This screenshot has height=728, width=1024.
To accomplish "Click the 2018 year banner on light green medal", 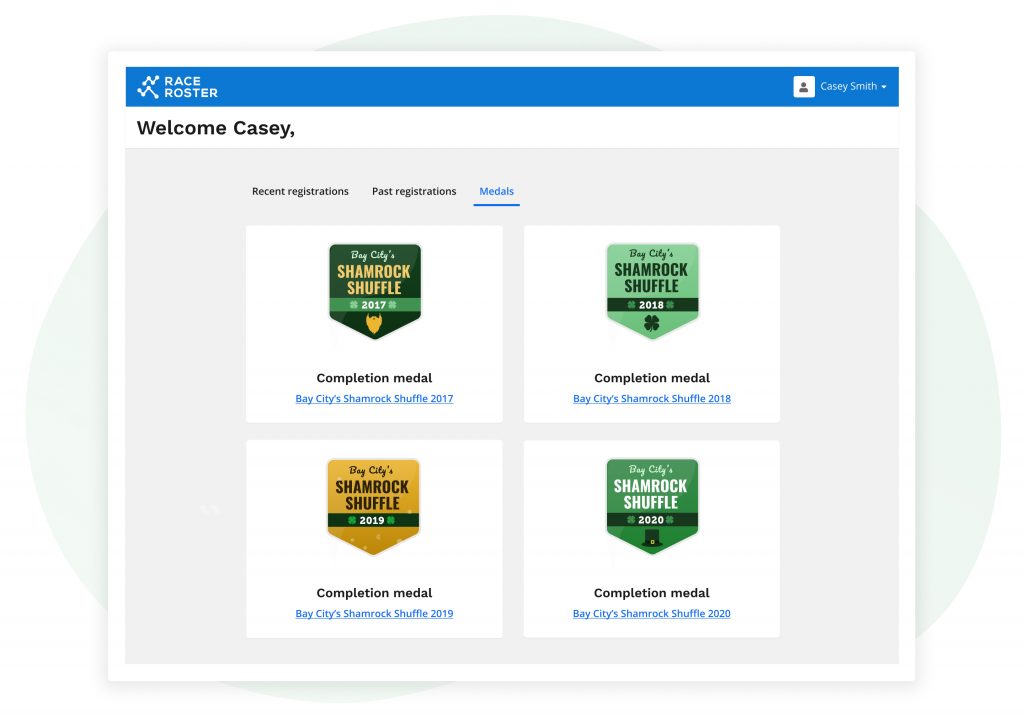I will [x=652, y=305].
